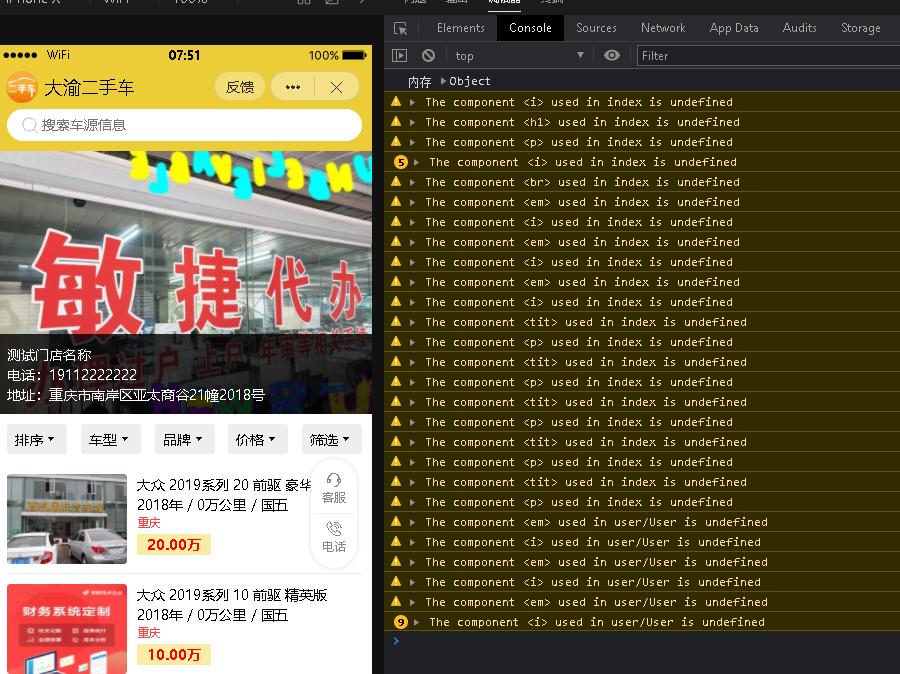Open the 20.00万 car listing thumbnail

click(67, 518)
